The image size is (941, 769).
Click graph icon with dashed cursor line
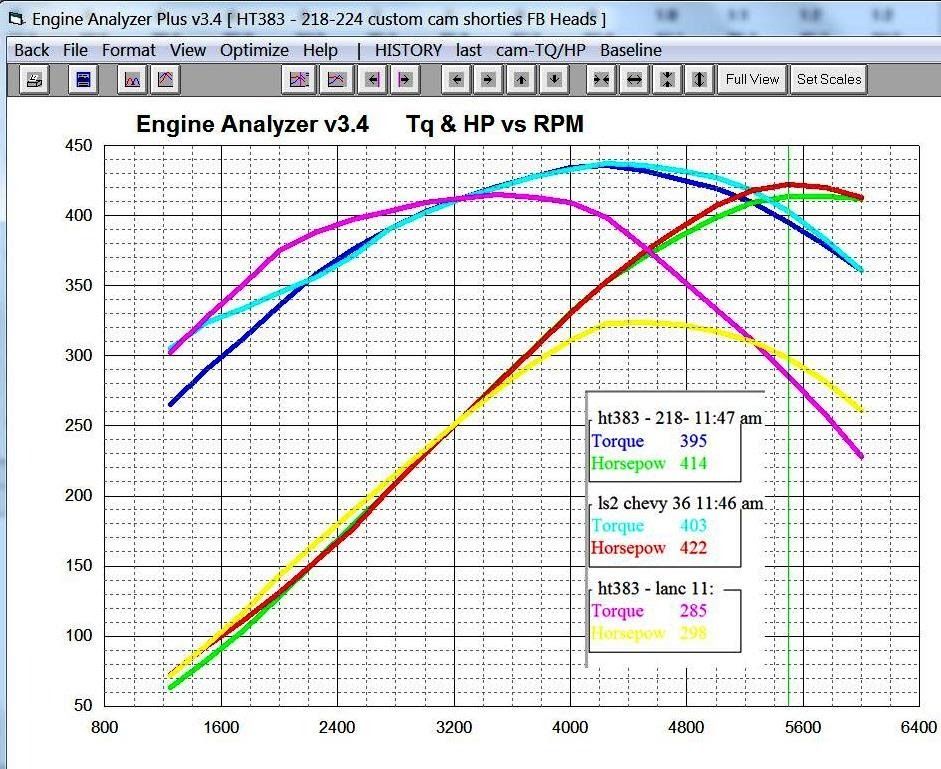299,79
